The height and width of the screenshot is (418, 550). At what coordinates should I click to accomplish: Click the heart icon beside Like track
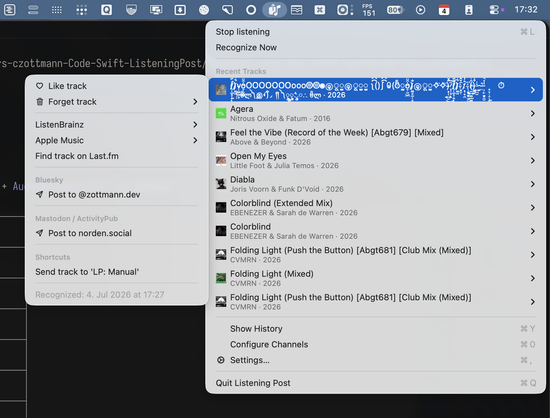tap(40, 86)
